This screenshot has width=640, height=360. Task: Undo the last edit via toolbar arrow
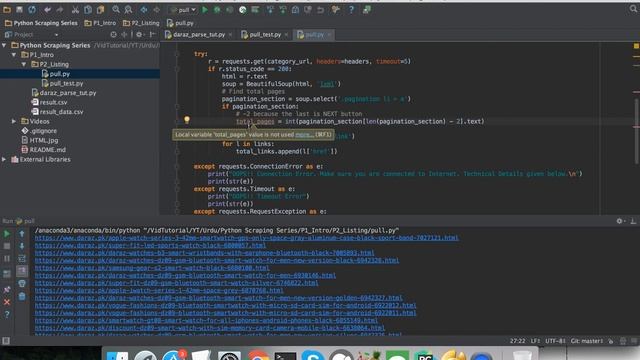click(48, 9)
